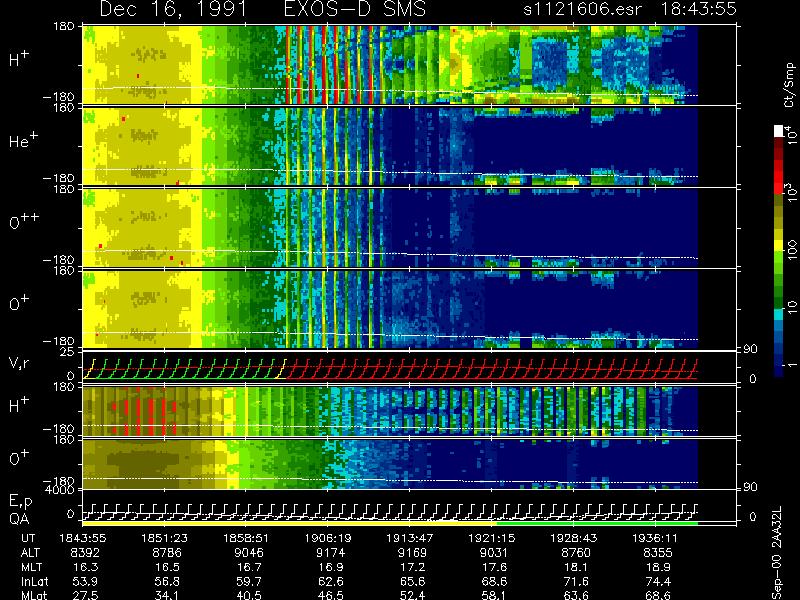The height and width of the screenshot is (600, 800).
Task: Click InLat value '62.6'
Action: point(331,581)
